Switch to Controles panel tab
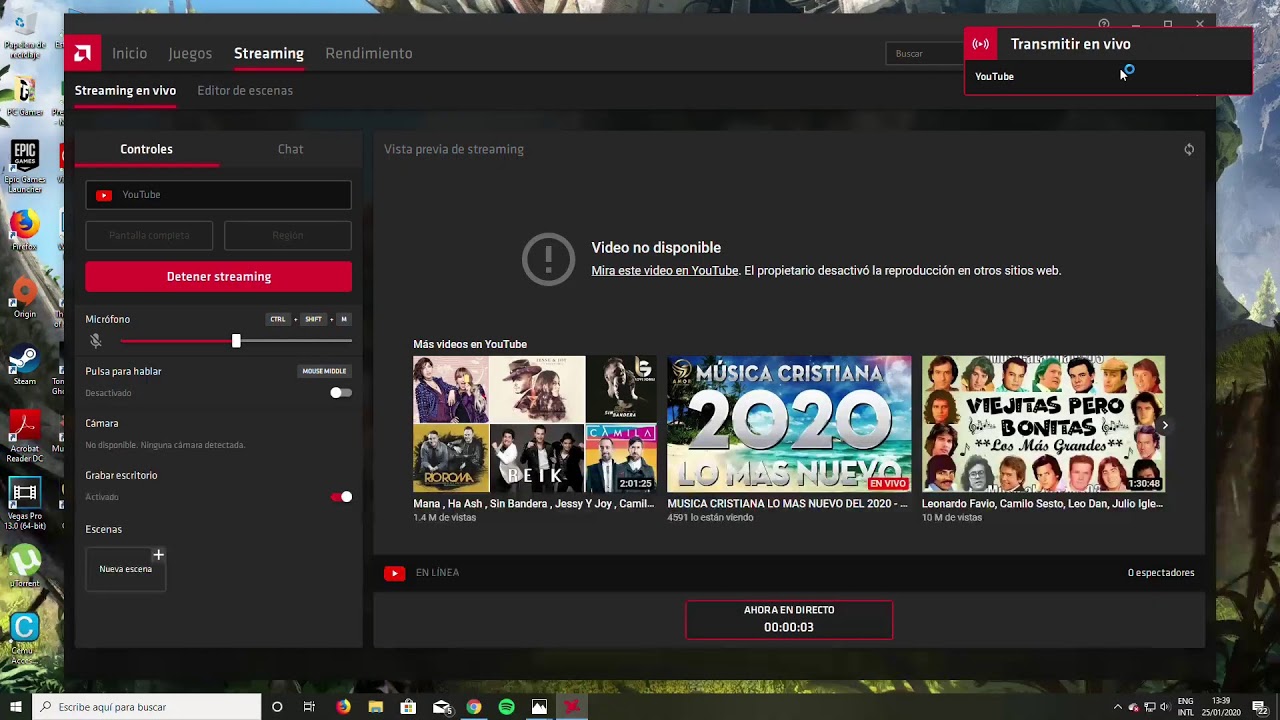Viewport: 1280px width, 720px height. 147,149
